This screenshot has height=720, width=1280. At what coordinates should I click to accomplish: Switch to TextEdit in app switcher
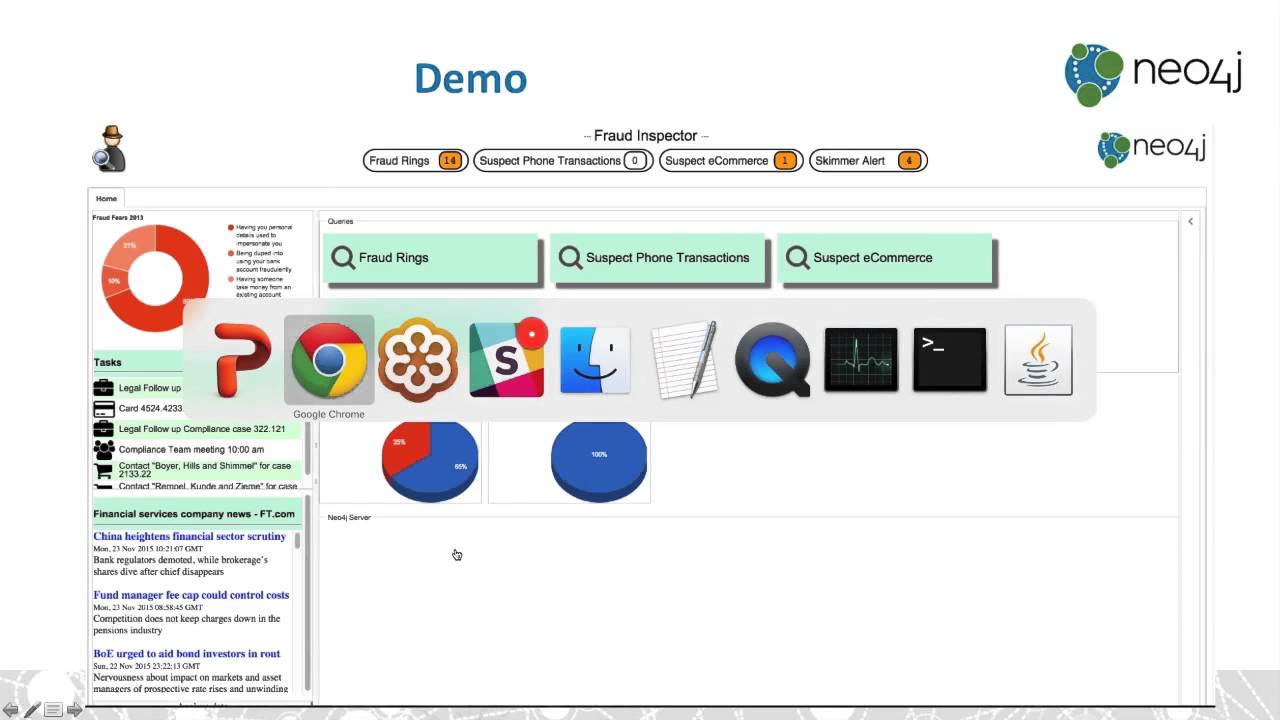pos(685,359)
